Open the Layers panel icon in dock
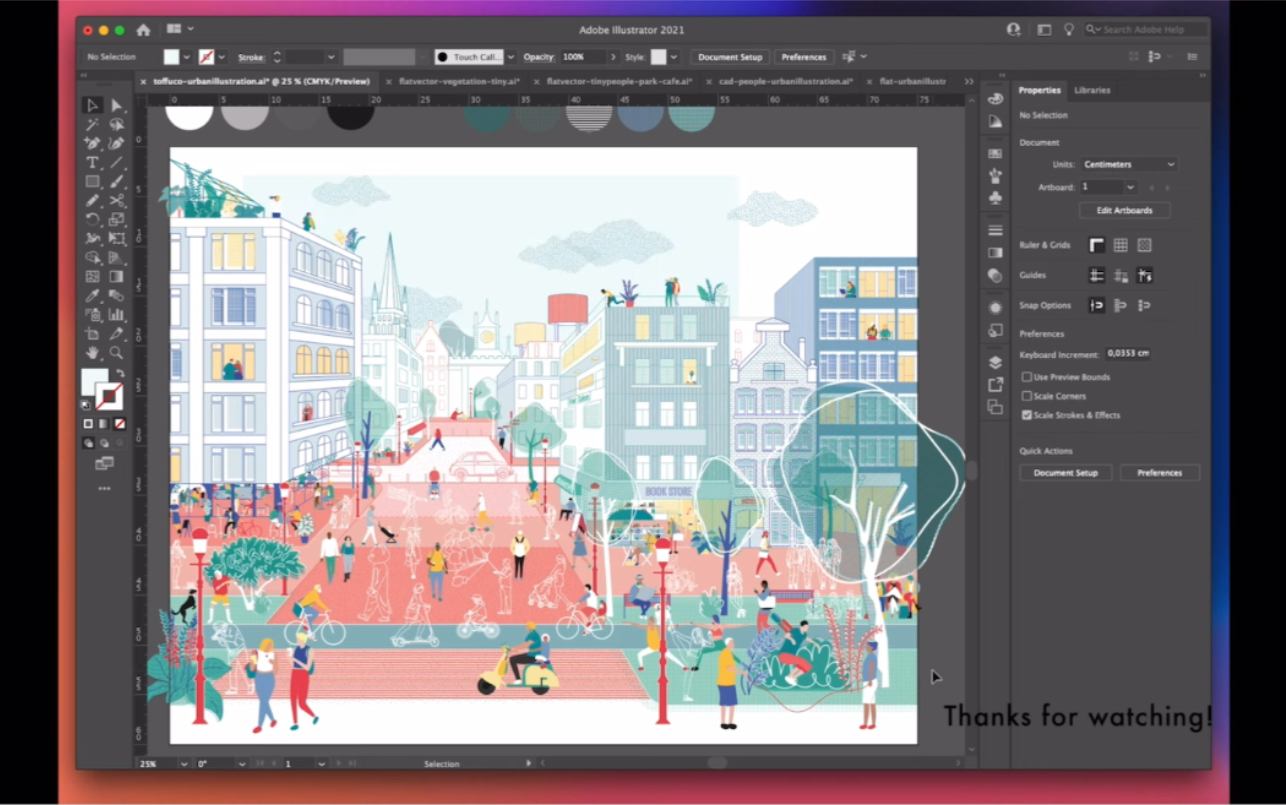1286x805 pixels. [x=995, y=363]
